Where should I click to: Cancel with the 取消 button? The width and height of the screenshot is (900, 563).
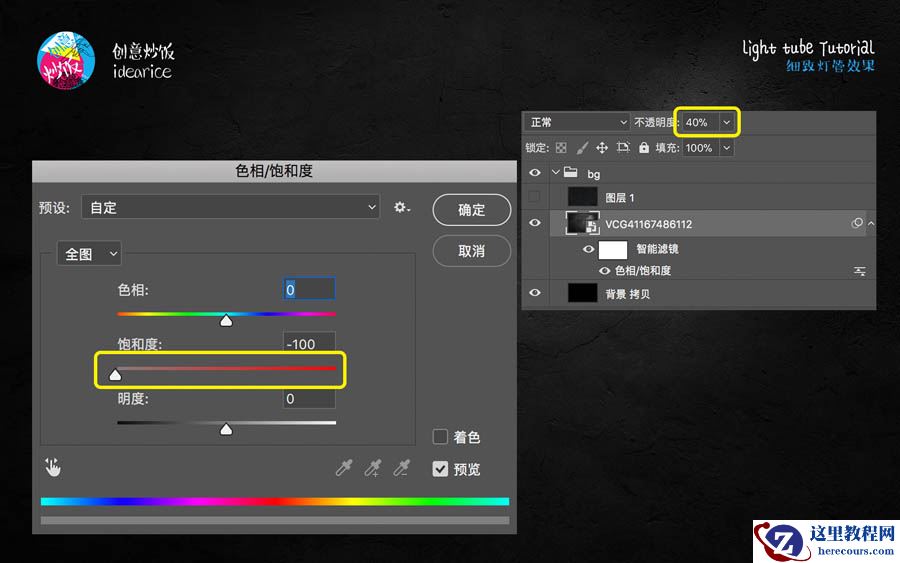point(471,251)
